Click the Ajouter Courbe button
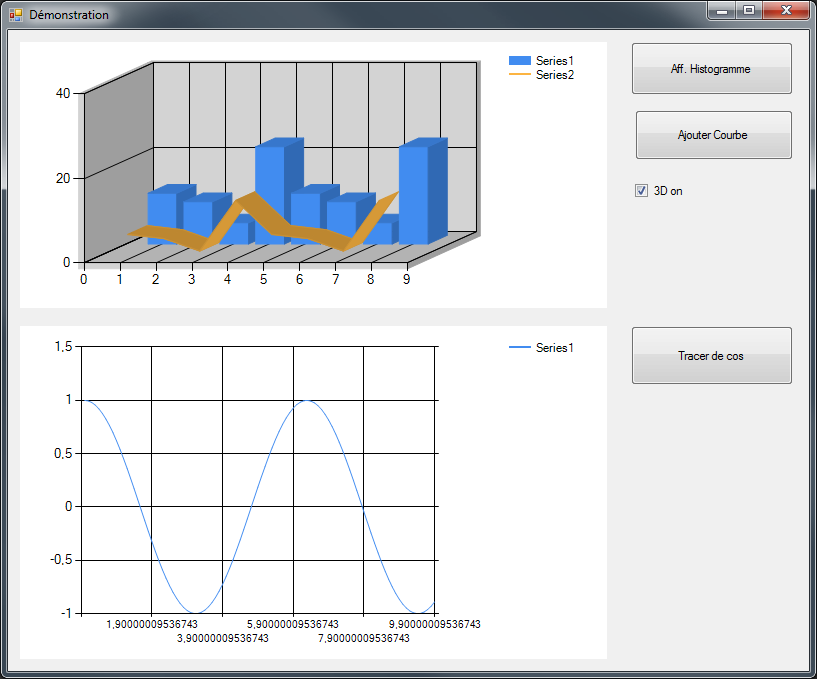This screenshot has height=679, width=817. pos(713,135)
